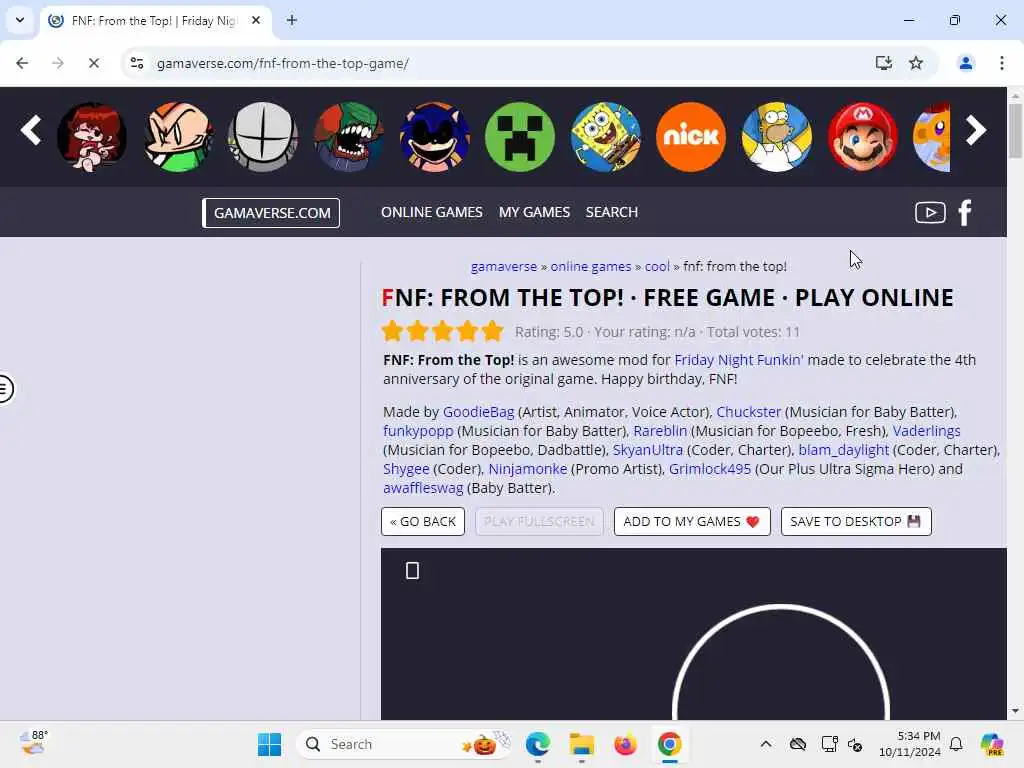
Task: Click the gamaverse breadcrumb link
Action: pyautogui.click(x=504, y=266)
